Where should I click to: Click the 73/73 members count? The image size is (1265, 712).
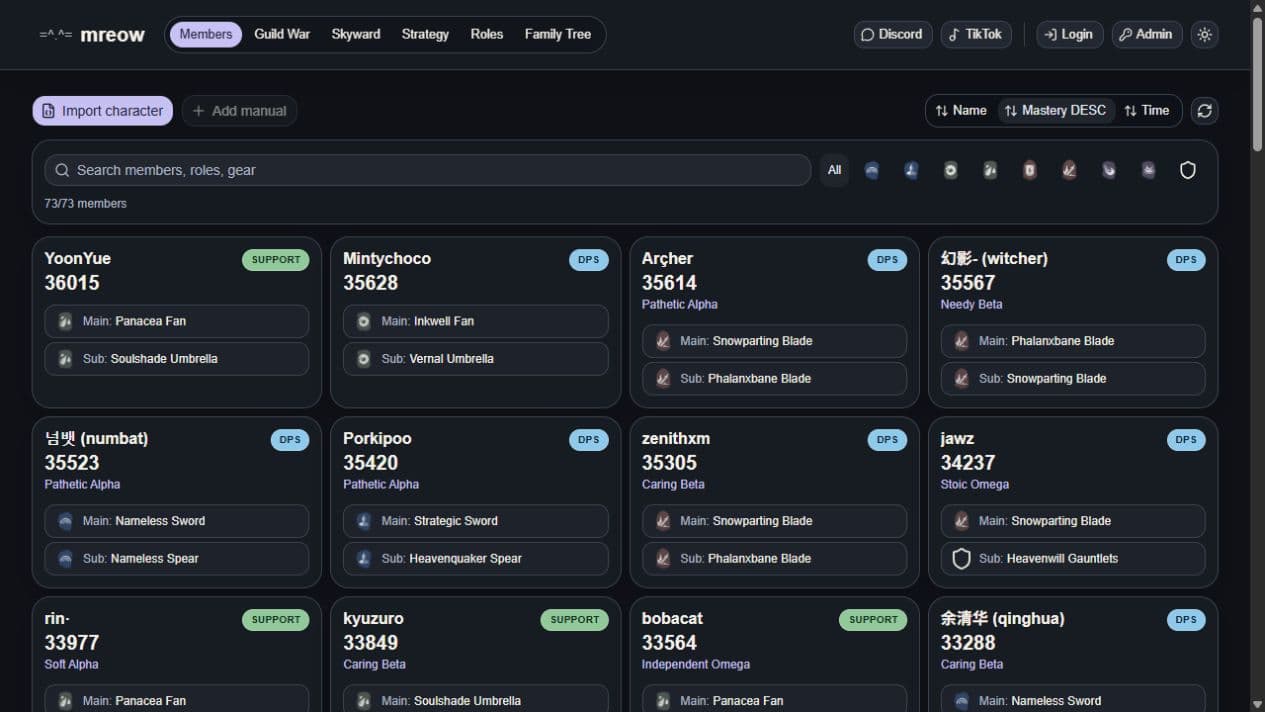pos(86,204)
